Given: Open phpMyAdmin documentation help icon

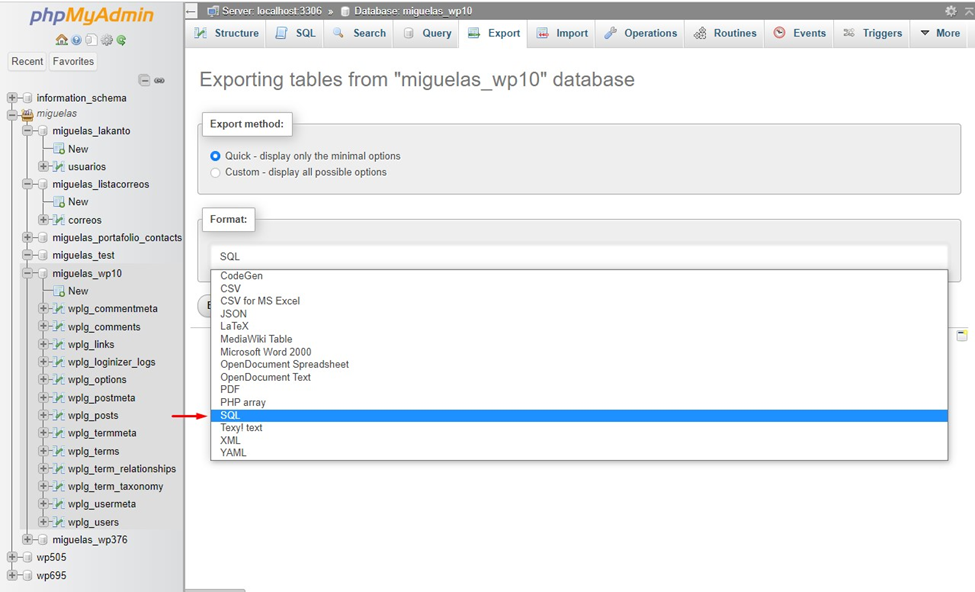Looking at the screenshot, I should coord(76,40).
